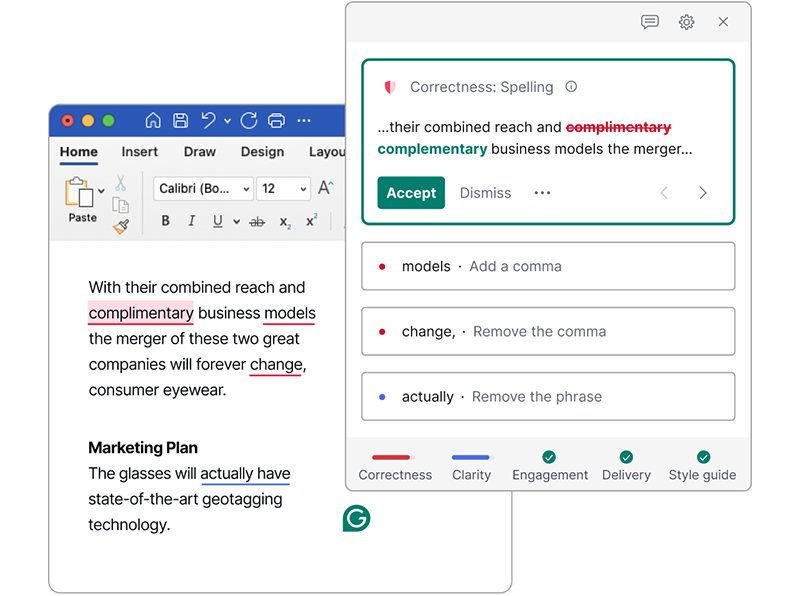This screenshot has width=800, height=596.
Task: Select the Style guide category tab
Action: click(x=703, y=467)
